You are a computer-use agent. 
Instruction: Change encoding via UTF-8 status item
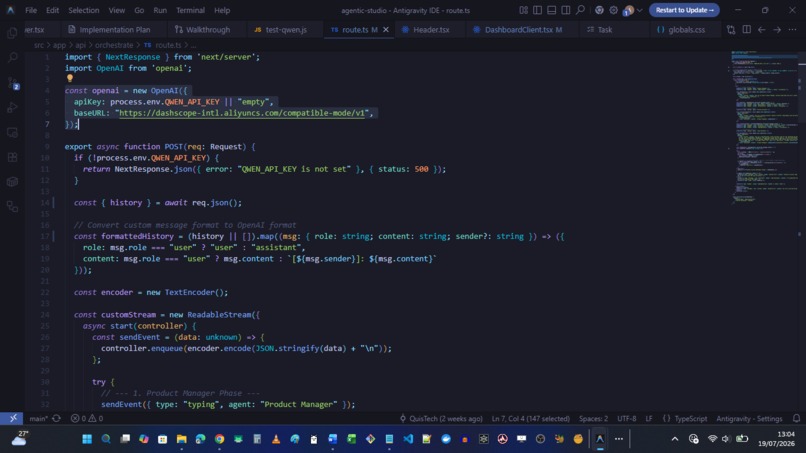(x=627, y=419)
